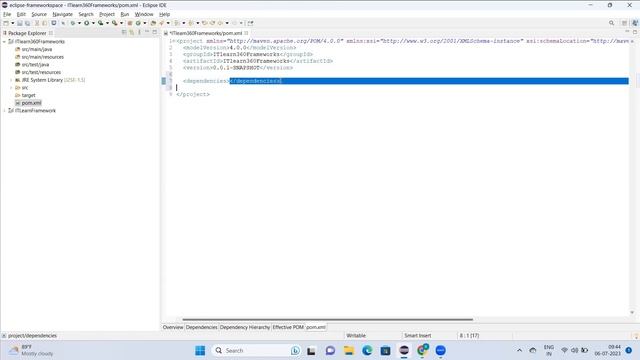Expand the ITLearnFramework project node
Viewport: 640px width, 360px height.
pos(4,111)
